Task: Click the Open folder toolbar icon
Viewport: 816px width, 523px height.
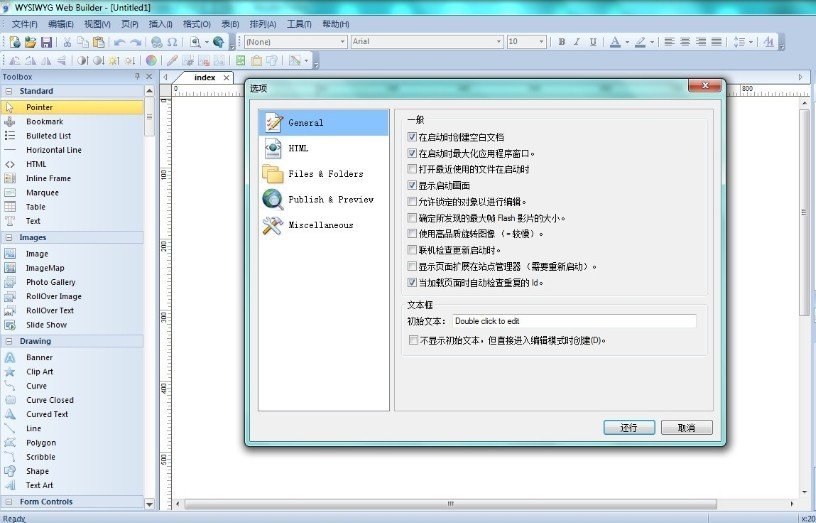Action: (x=31, y=42)
